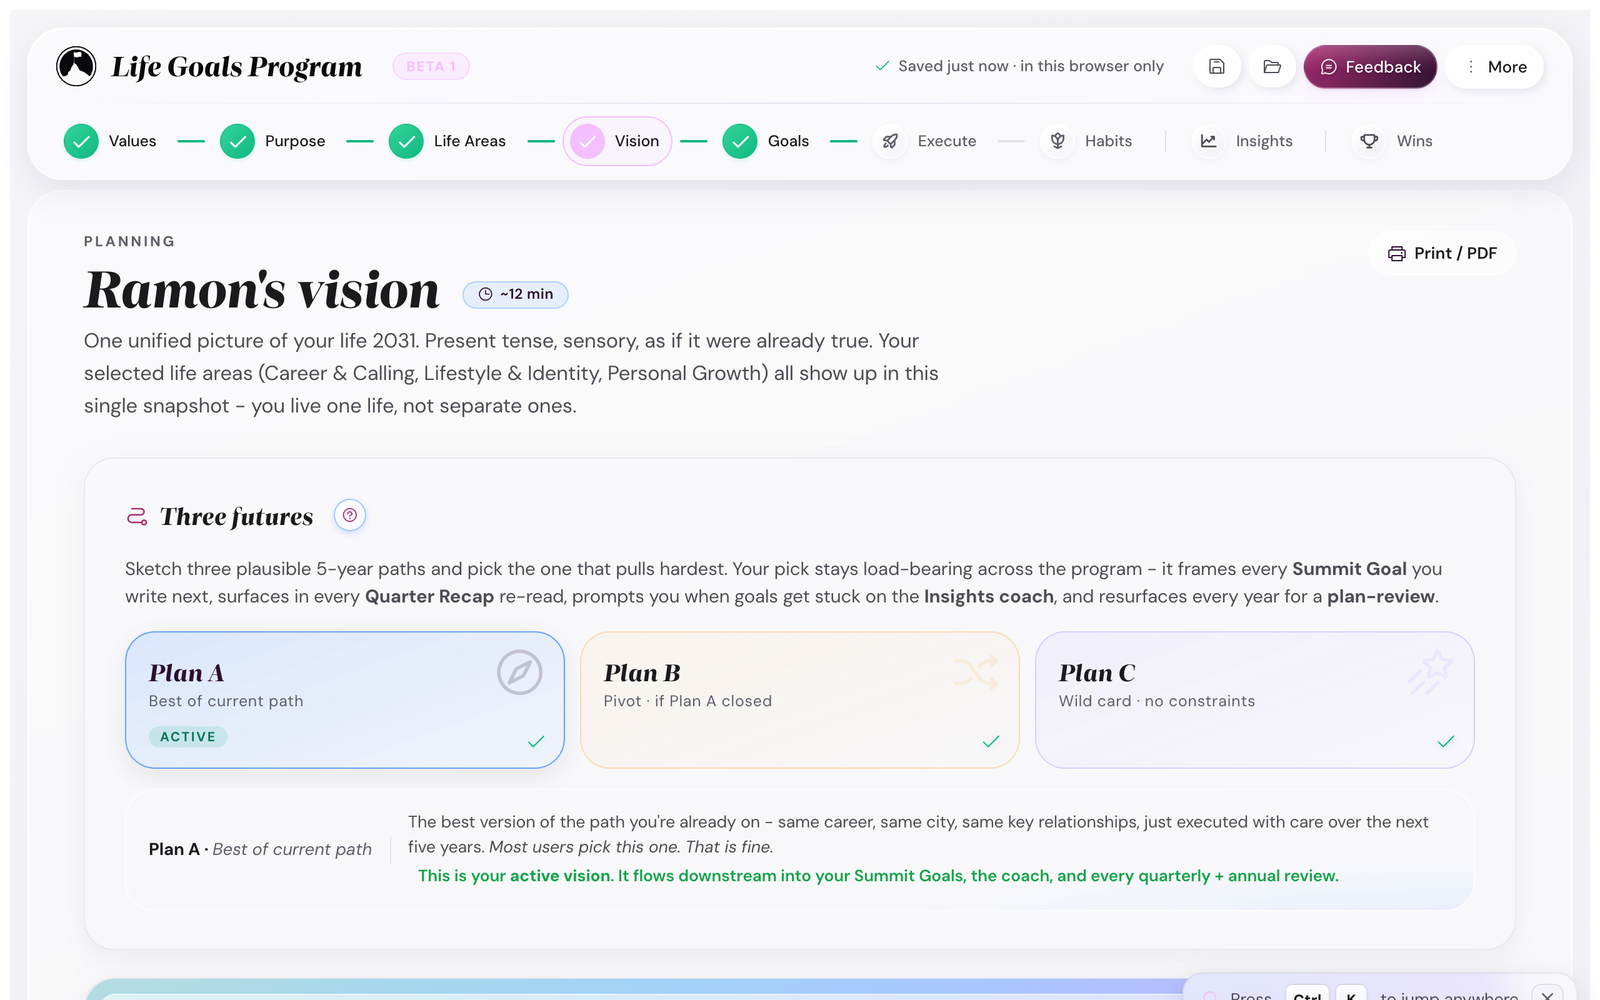The height and width of the screenshot is (1000, 1600).
Task: Click Print / PDF button
Action: (1442, 254)
